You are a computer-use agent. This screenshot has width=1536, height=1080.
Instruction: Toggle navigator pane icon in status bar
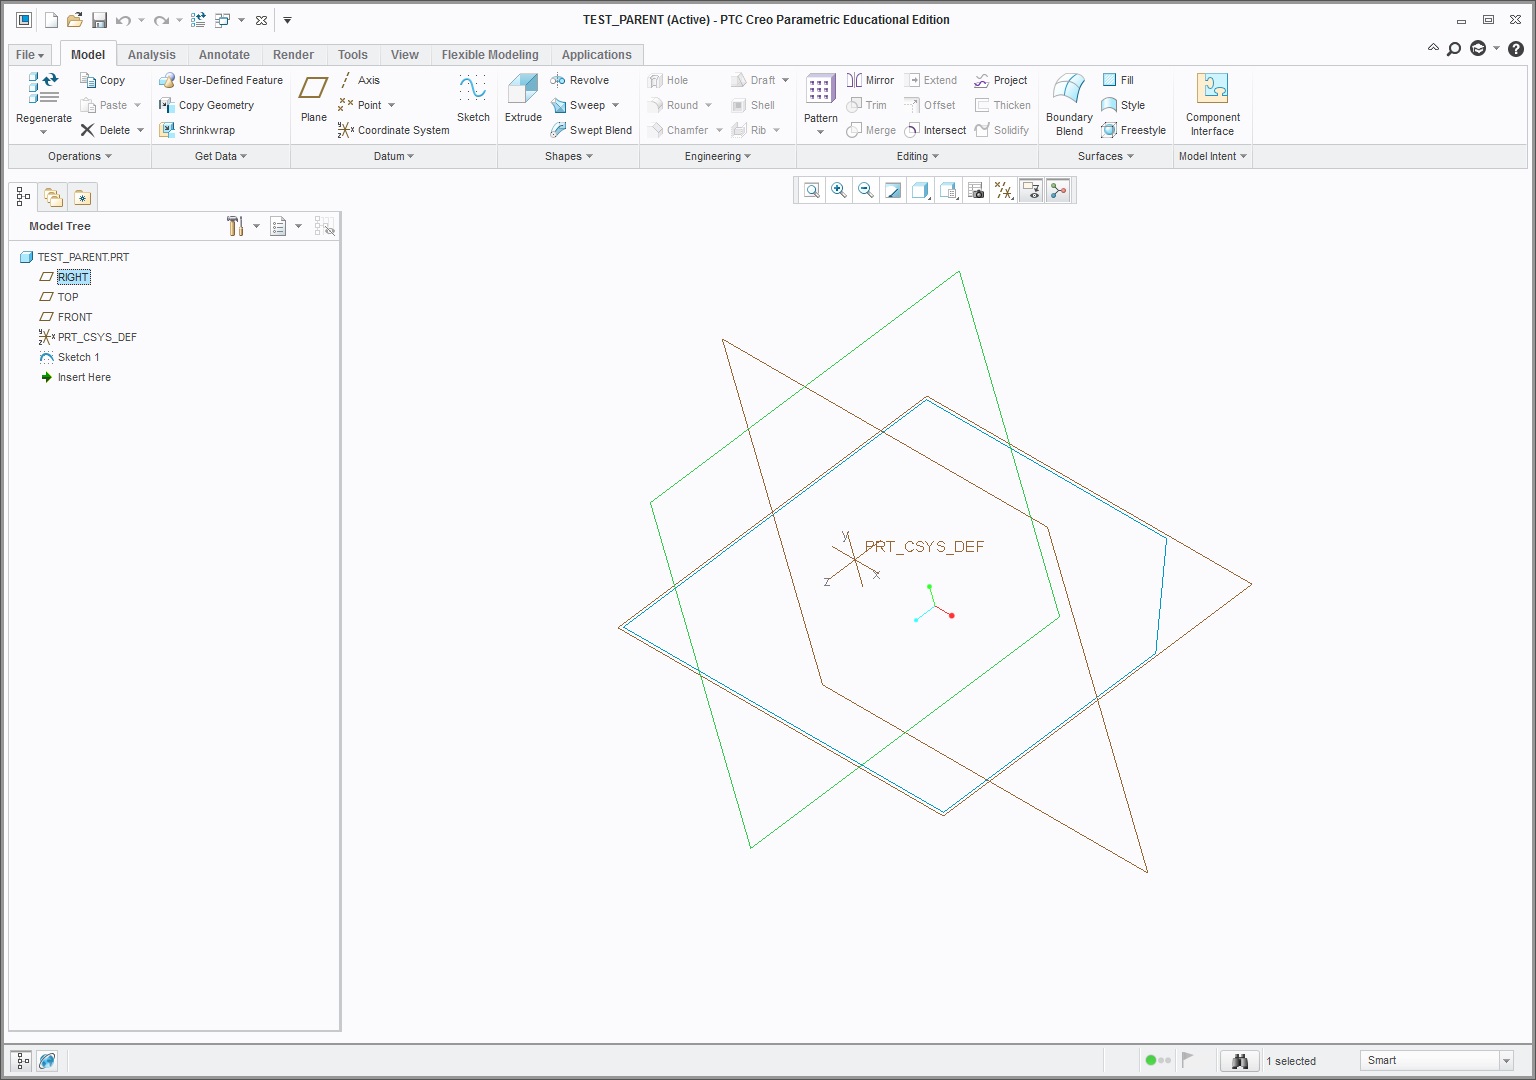[x=21, y=1061]
